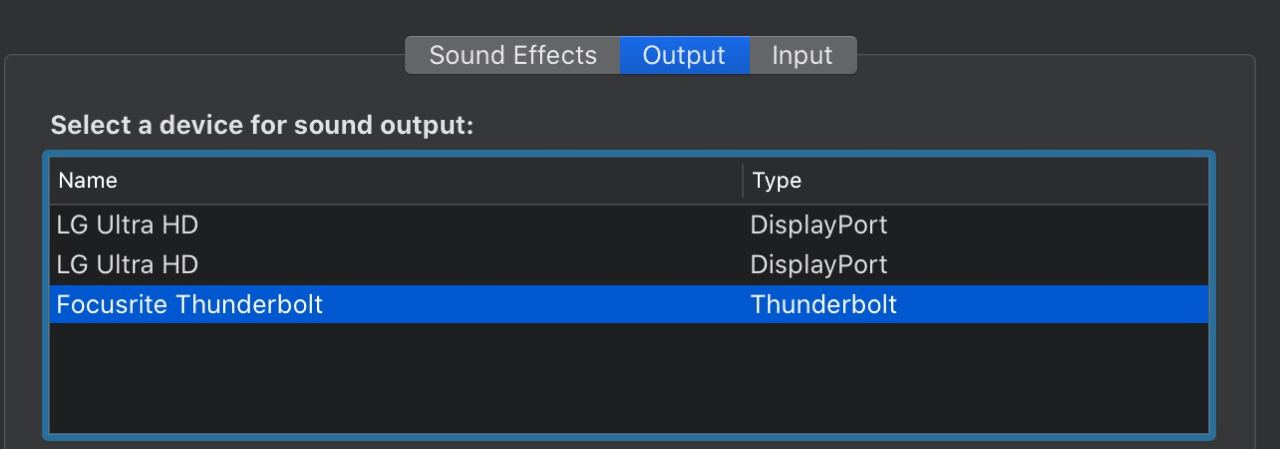Screen dimensions: 1280x449
Task: Click highlighted row gap between Focusrite and Thunderbolt
Action: (x=530, y=305)
